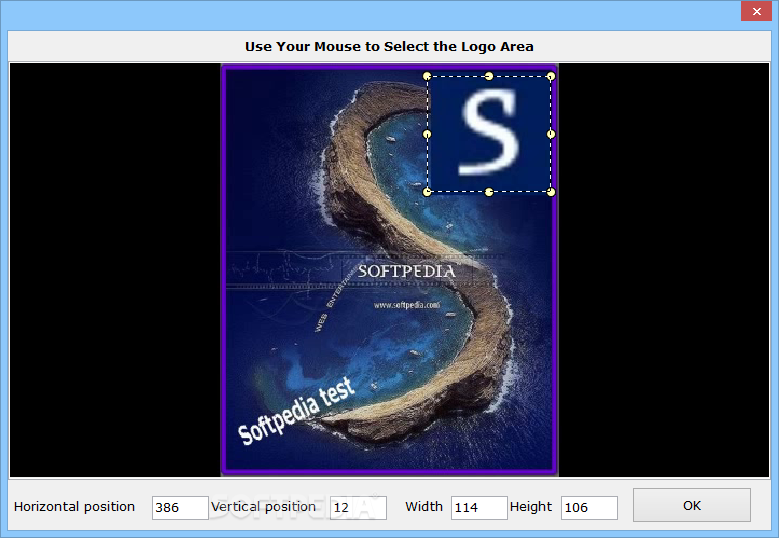Click left-middle handle of logo selection
Viewport: 779px width, 538px height.
(x=427, y=134)
